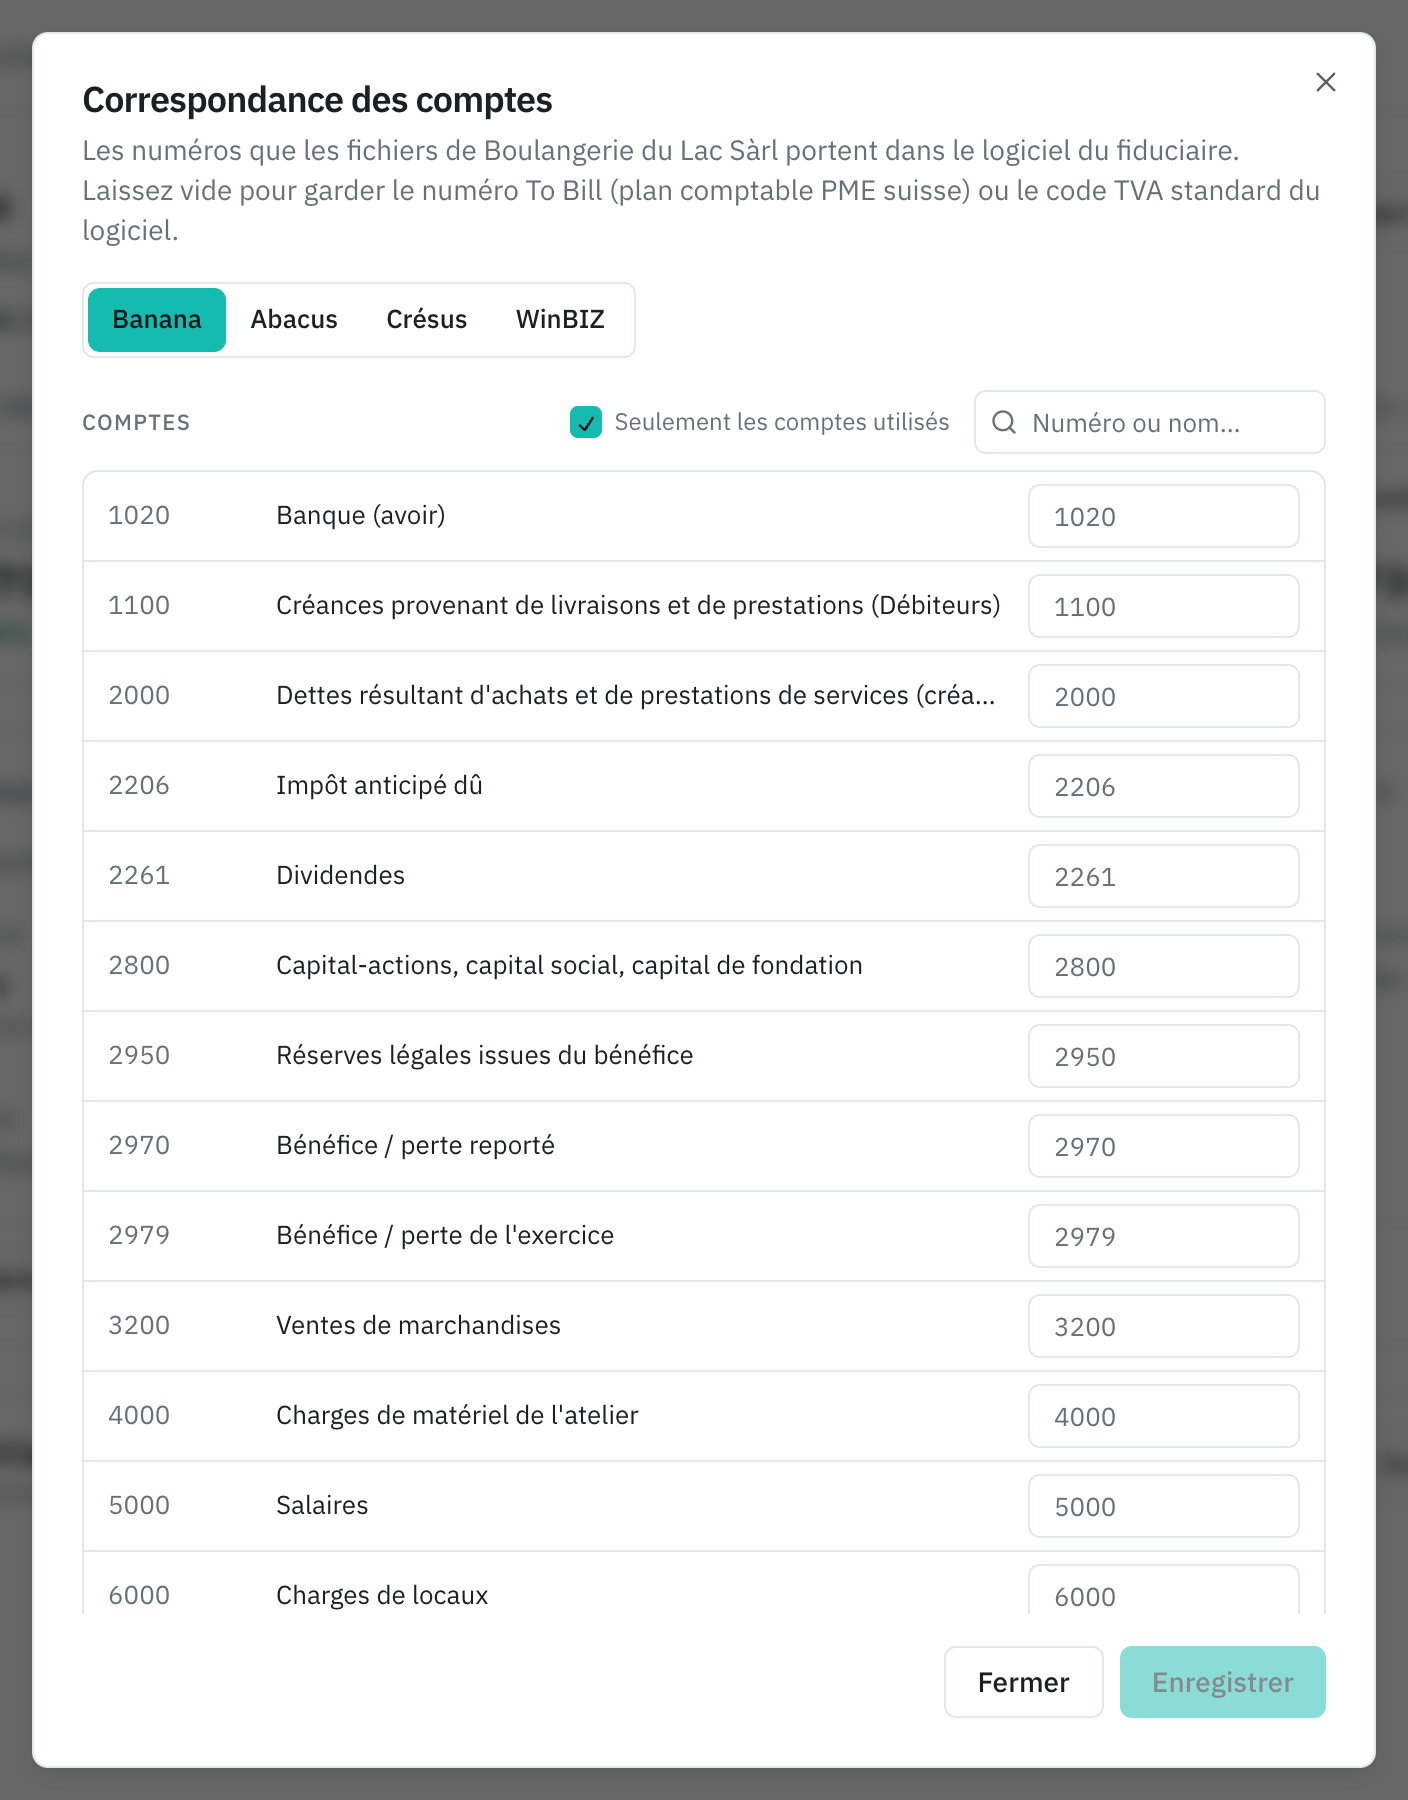Click the Correspondance des comptes title
This screenshot has height=1800, width=1408.
(317, 100)
